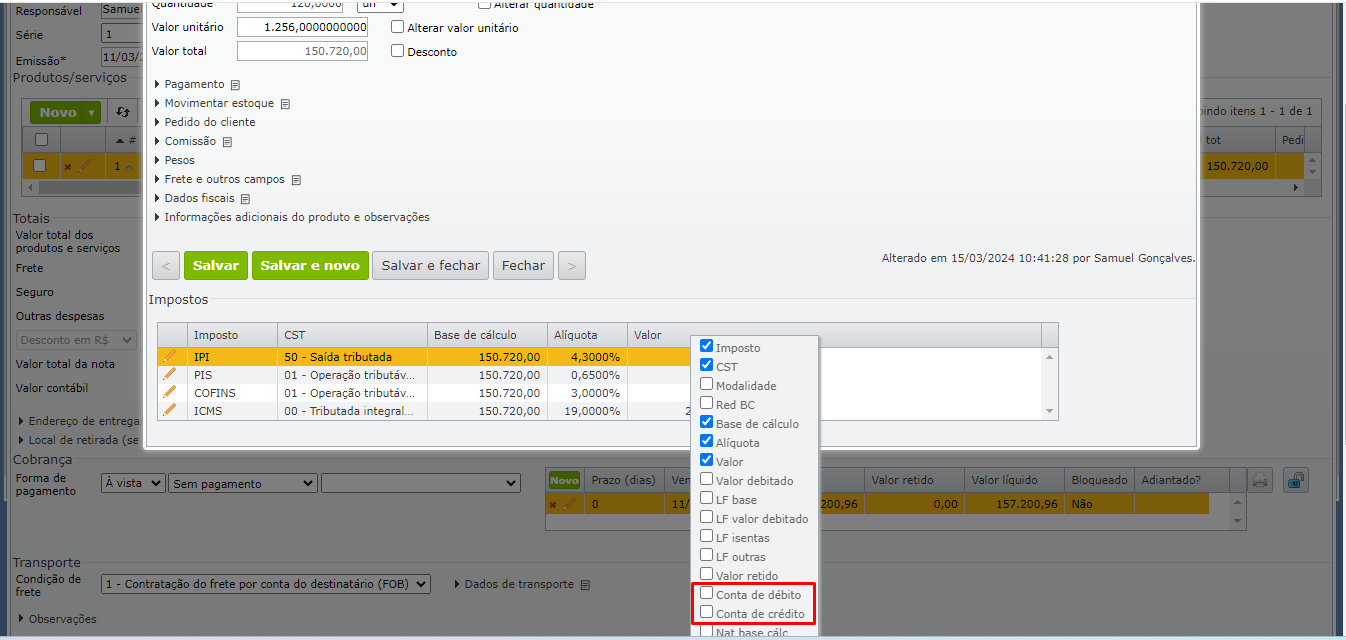The image size is (1346, 640).
Task: Go to previous item with < button
Action: 166,265
